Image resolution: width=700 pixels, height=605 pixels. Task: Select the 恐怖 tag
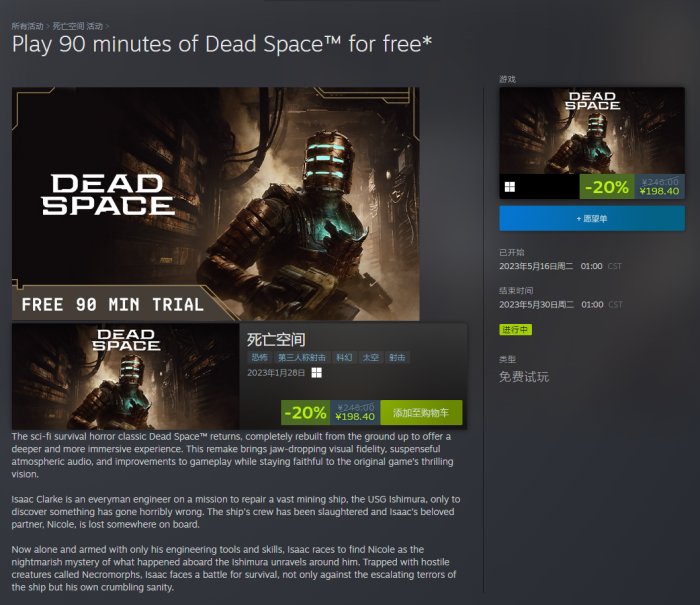pos(259,357)
